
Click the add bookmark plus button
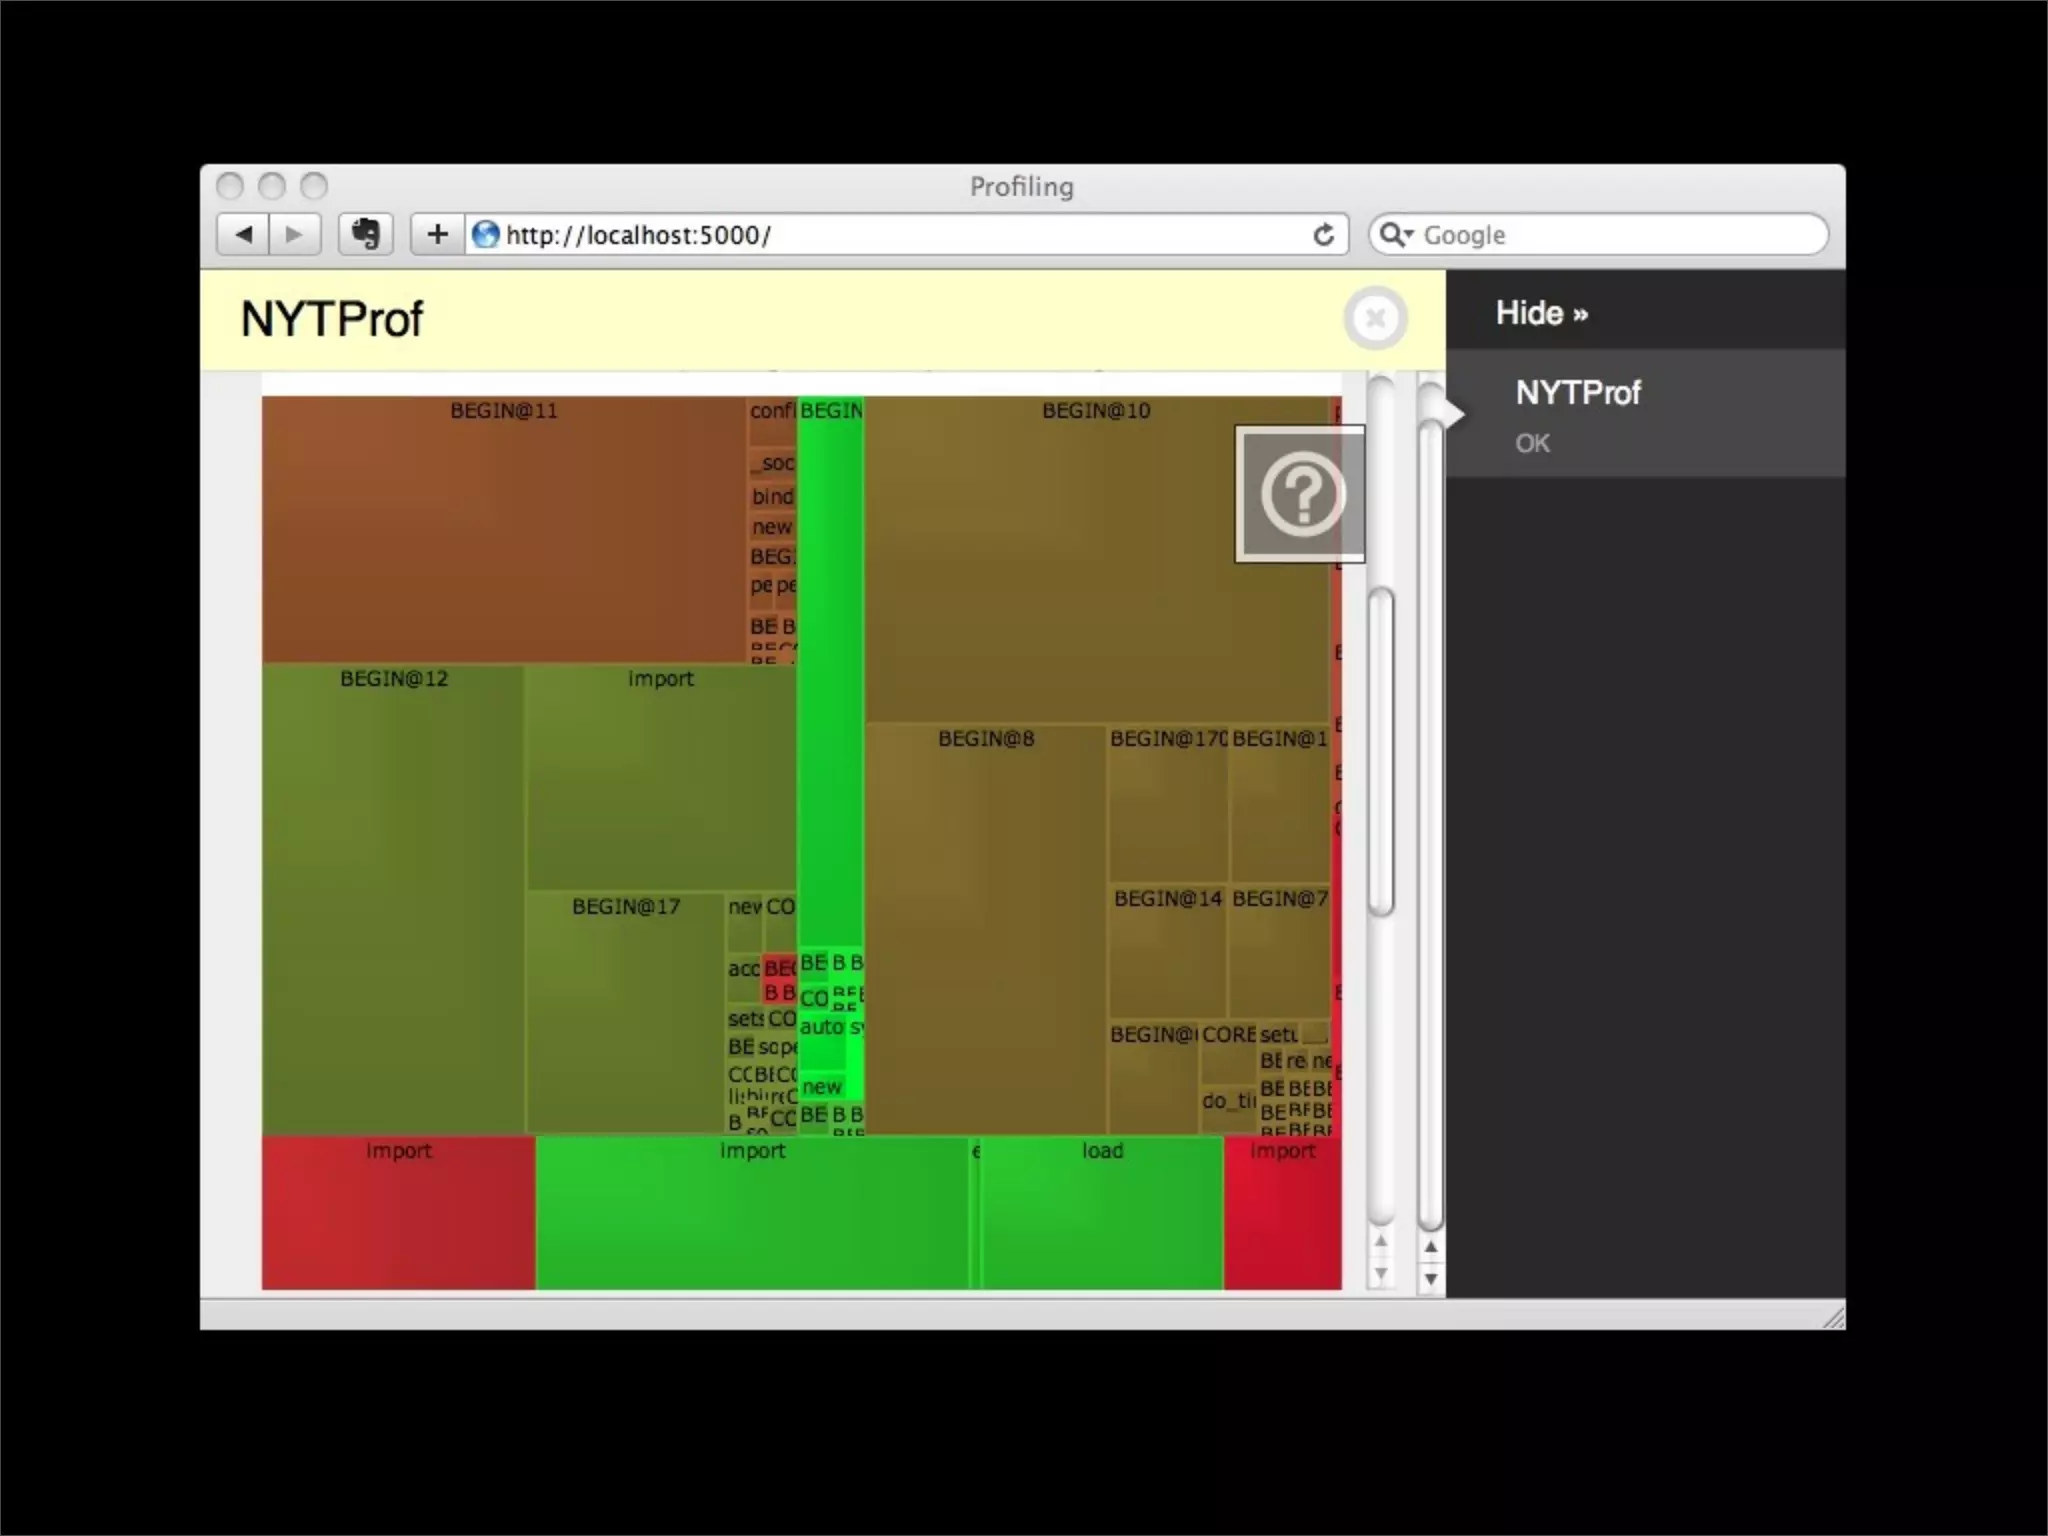click(437, 235)
